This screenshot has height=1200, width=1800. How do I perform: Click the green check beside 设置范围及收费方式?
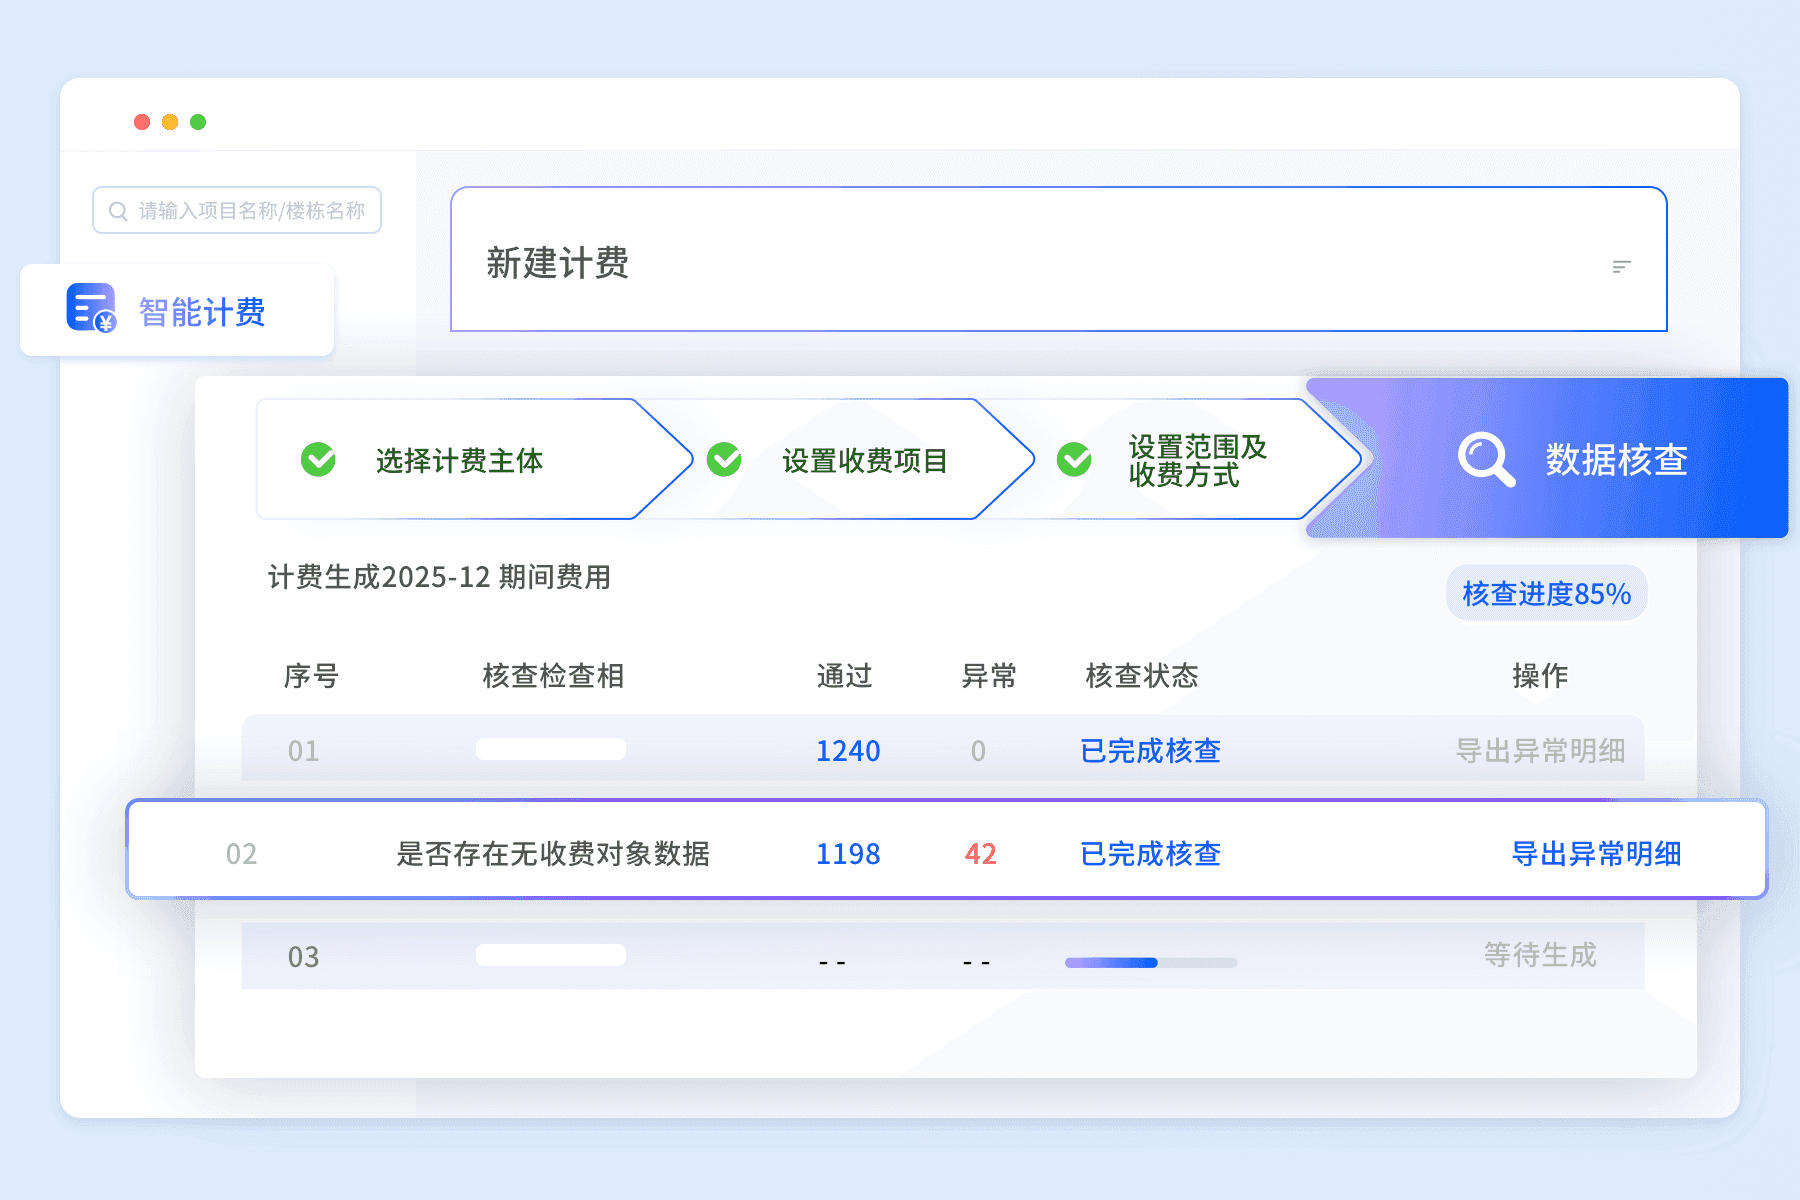[1074, 460]
